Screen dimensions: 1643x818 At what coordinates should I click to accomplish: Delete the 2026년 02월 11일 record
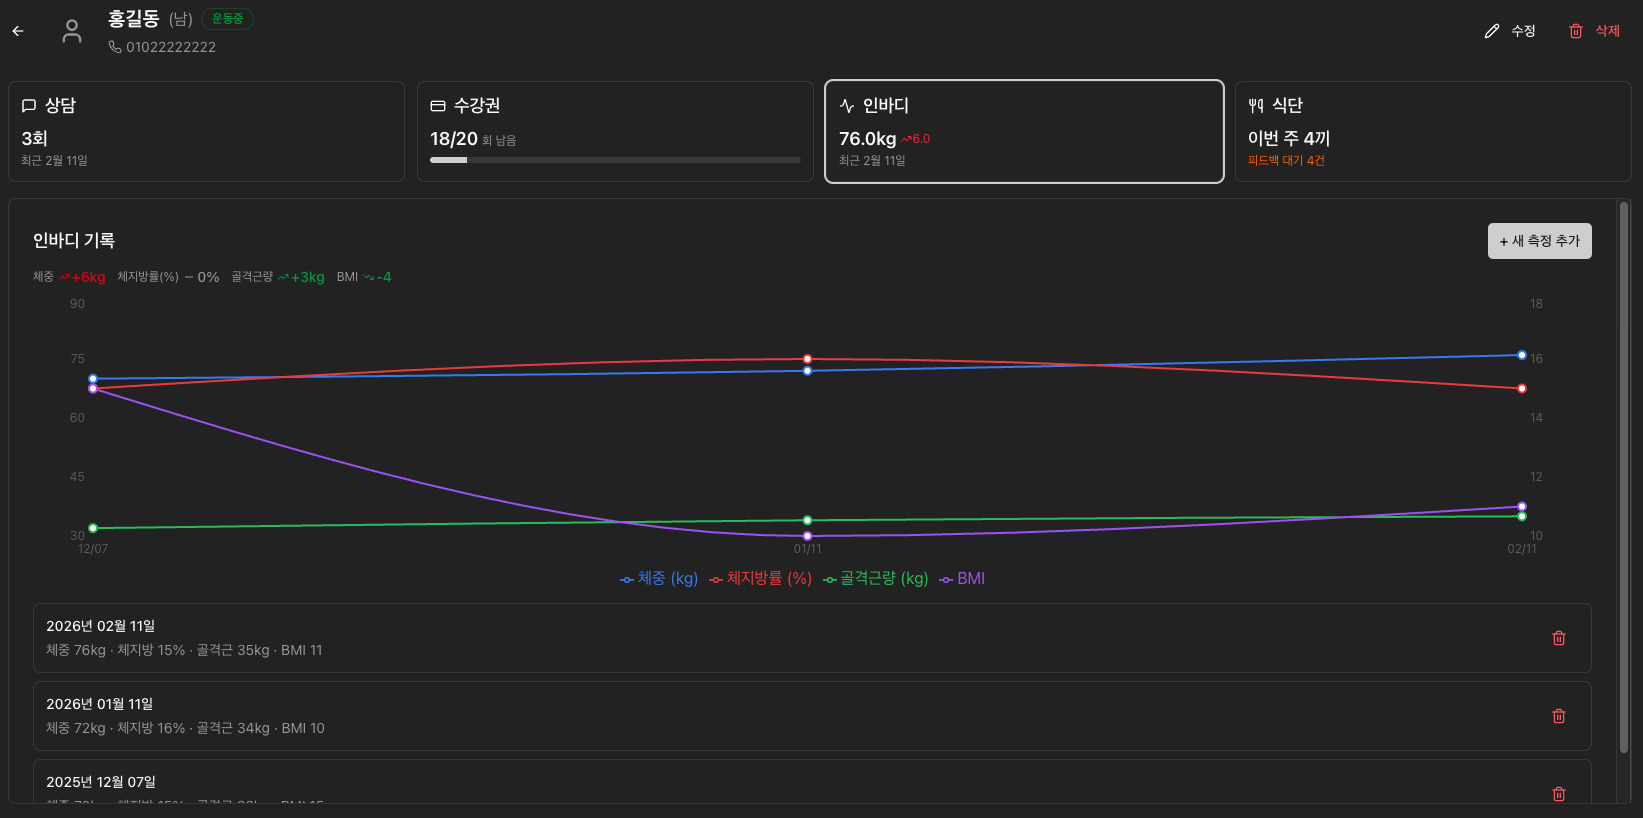click(1558, 638)
